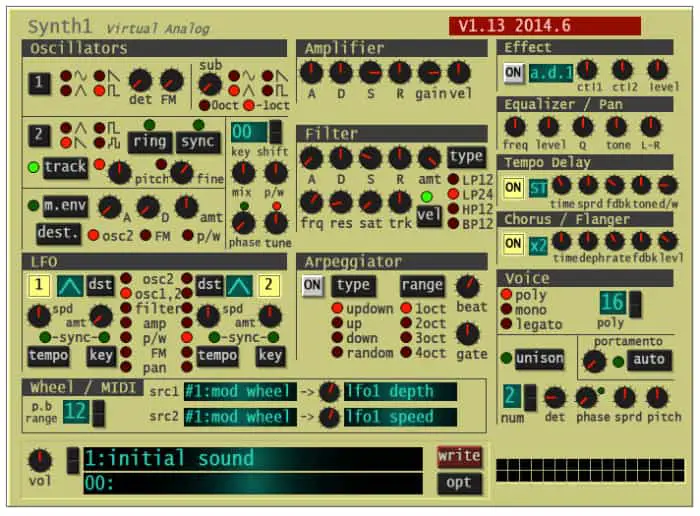Select oscillator 1 square waveform LED
The width and height of the screenshot is (700, 516).
(x=99, y=91)
